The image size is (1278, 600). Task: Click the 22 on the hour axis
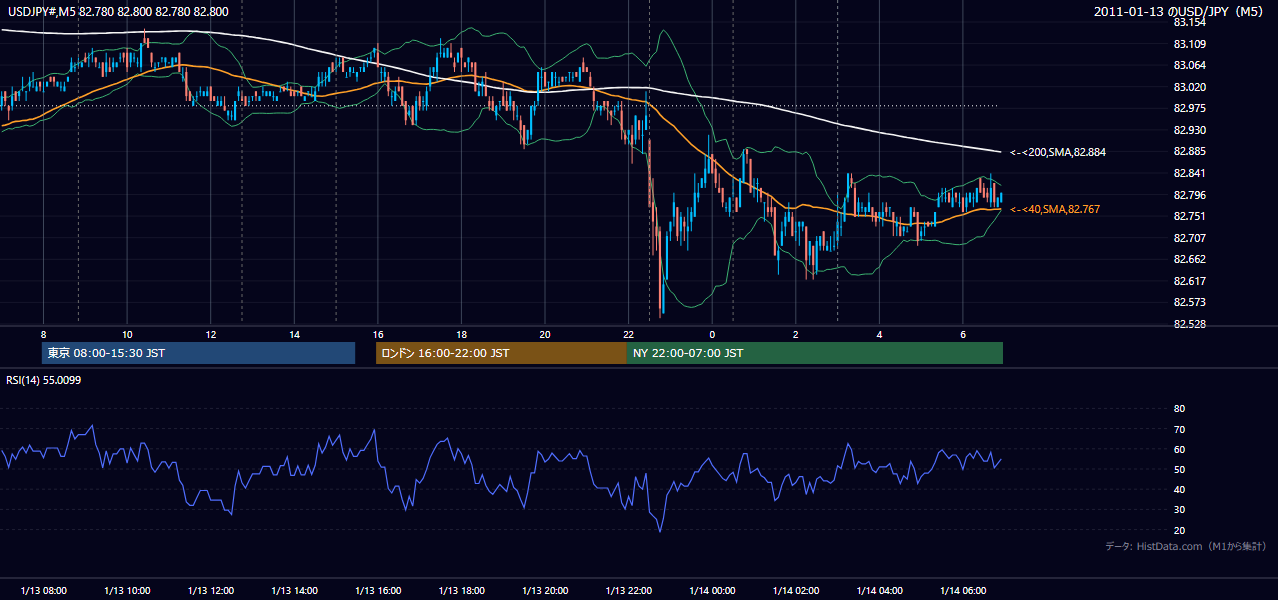click(x=628, y=334)
